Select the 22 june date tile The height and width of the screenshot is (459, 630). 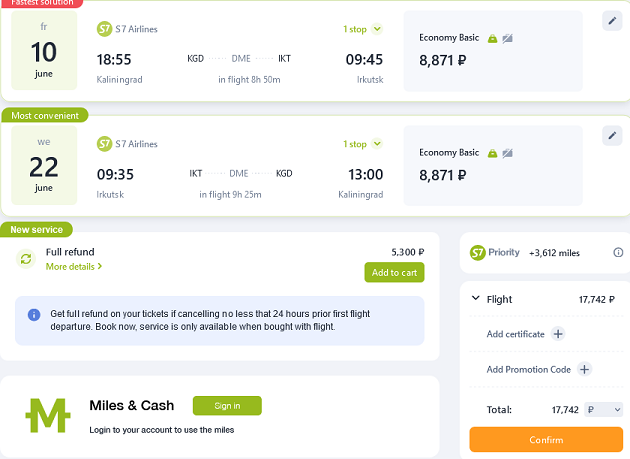click(x=44, y=165)
